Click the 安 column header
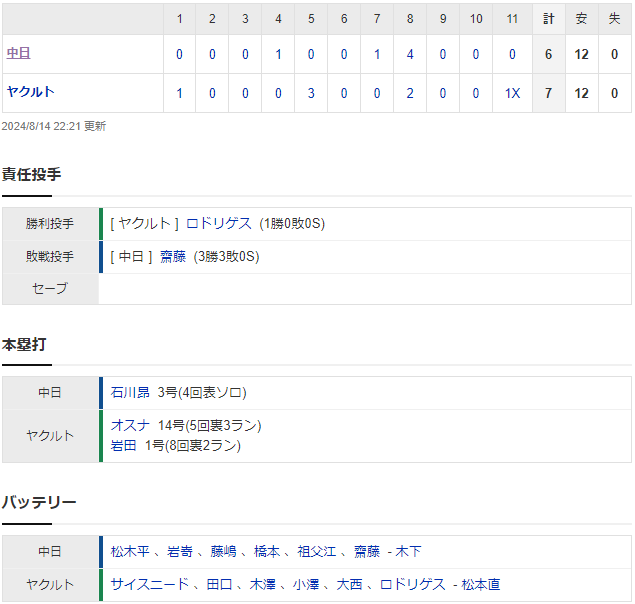This screenshot has height=604, width=635. coord(582,19)
